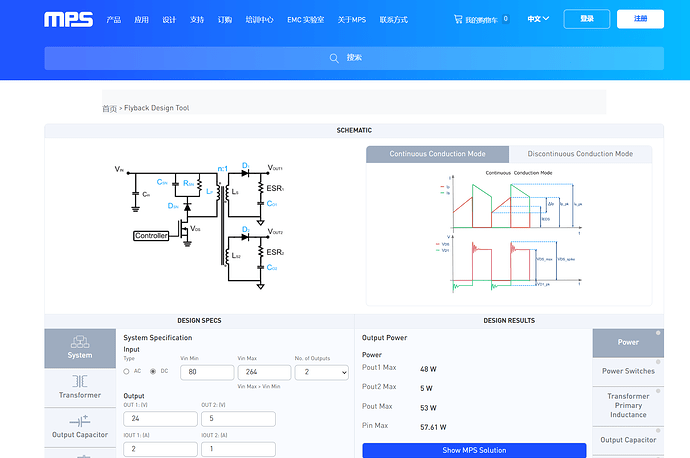Image resolution: width=690 pixels, height=458 pixels.
Task: Switch to Continuous Conduction Mode tab
Action: pyautogui.click(x=437, y=154)
